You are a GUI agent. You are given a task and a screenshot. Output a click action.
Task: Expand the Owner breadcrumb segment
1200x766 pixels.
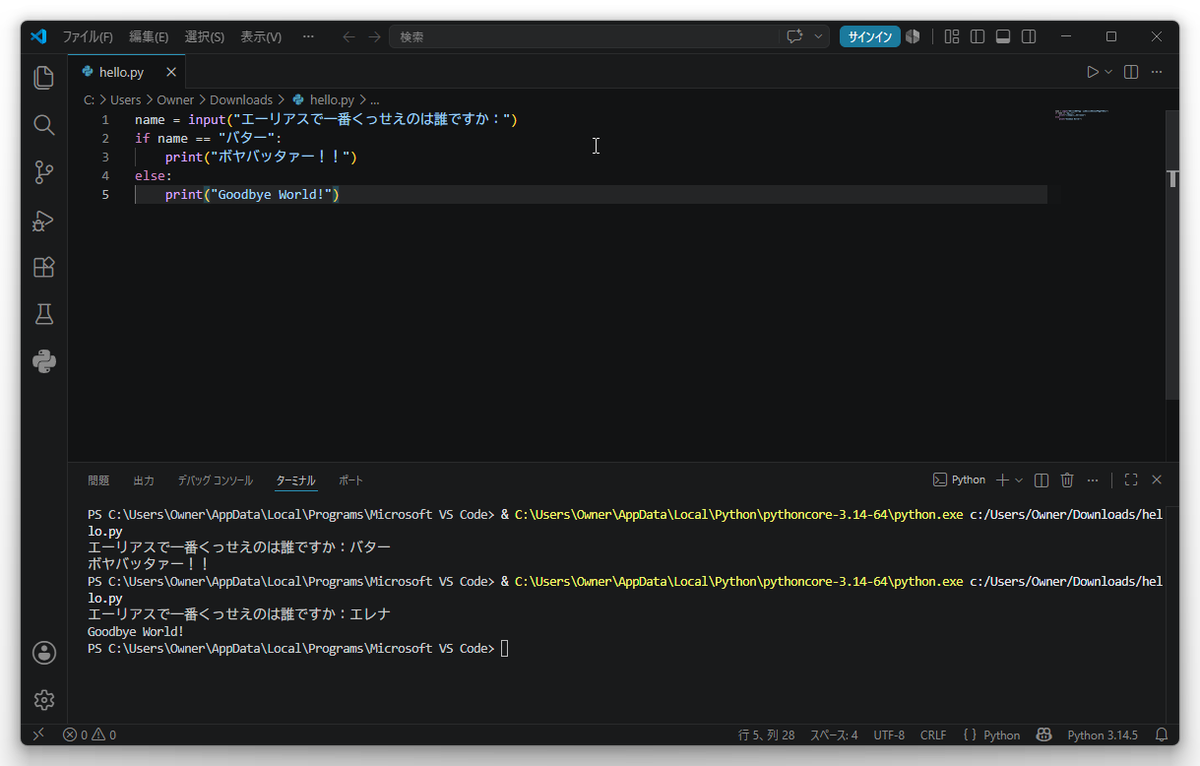tap(175, 100)
